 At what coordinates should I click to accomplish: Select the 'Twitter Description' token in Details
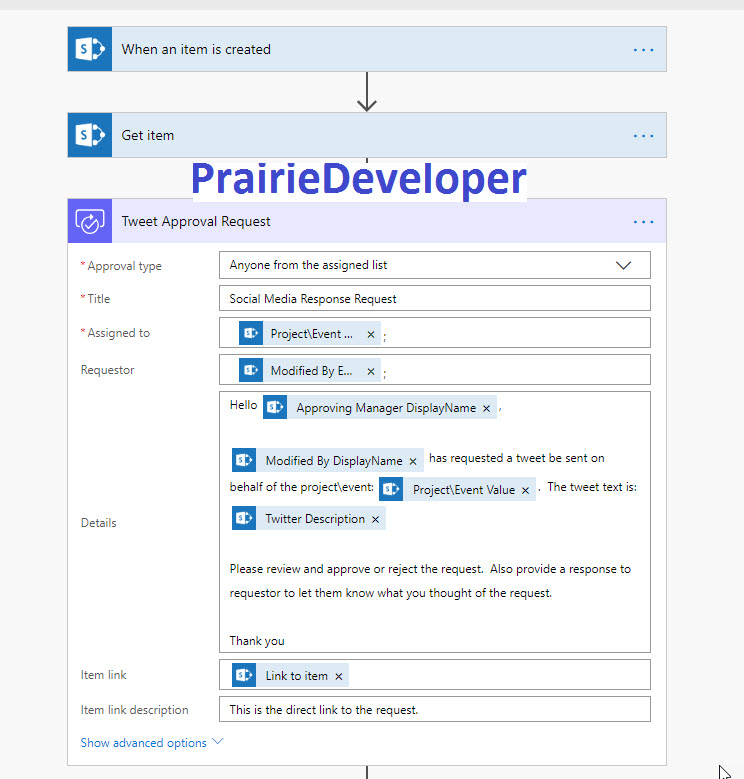point(308,519)
